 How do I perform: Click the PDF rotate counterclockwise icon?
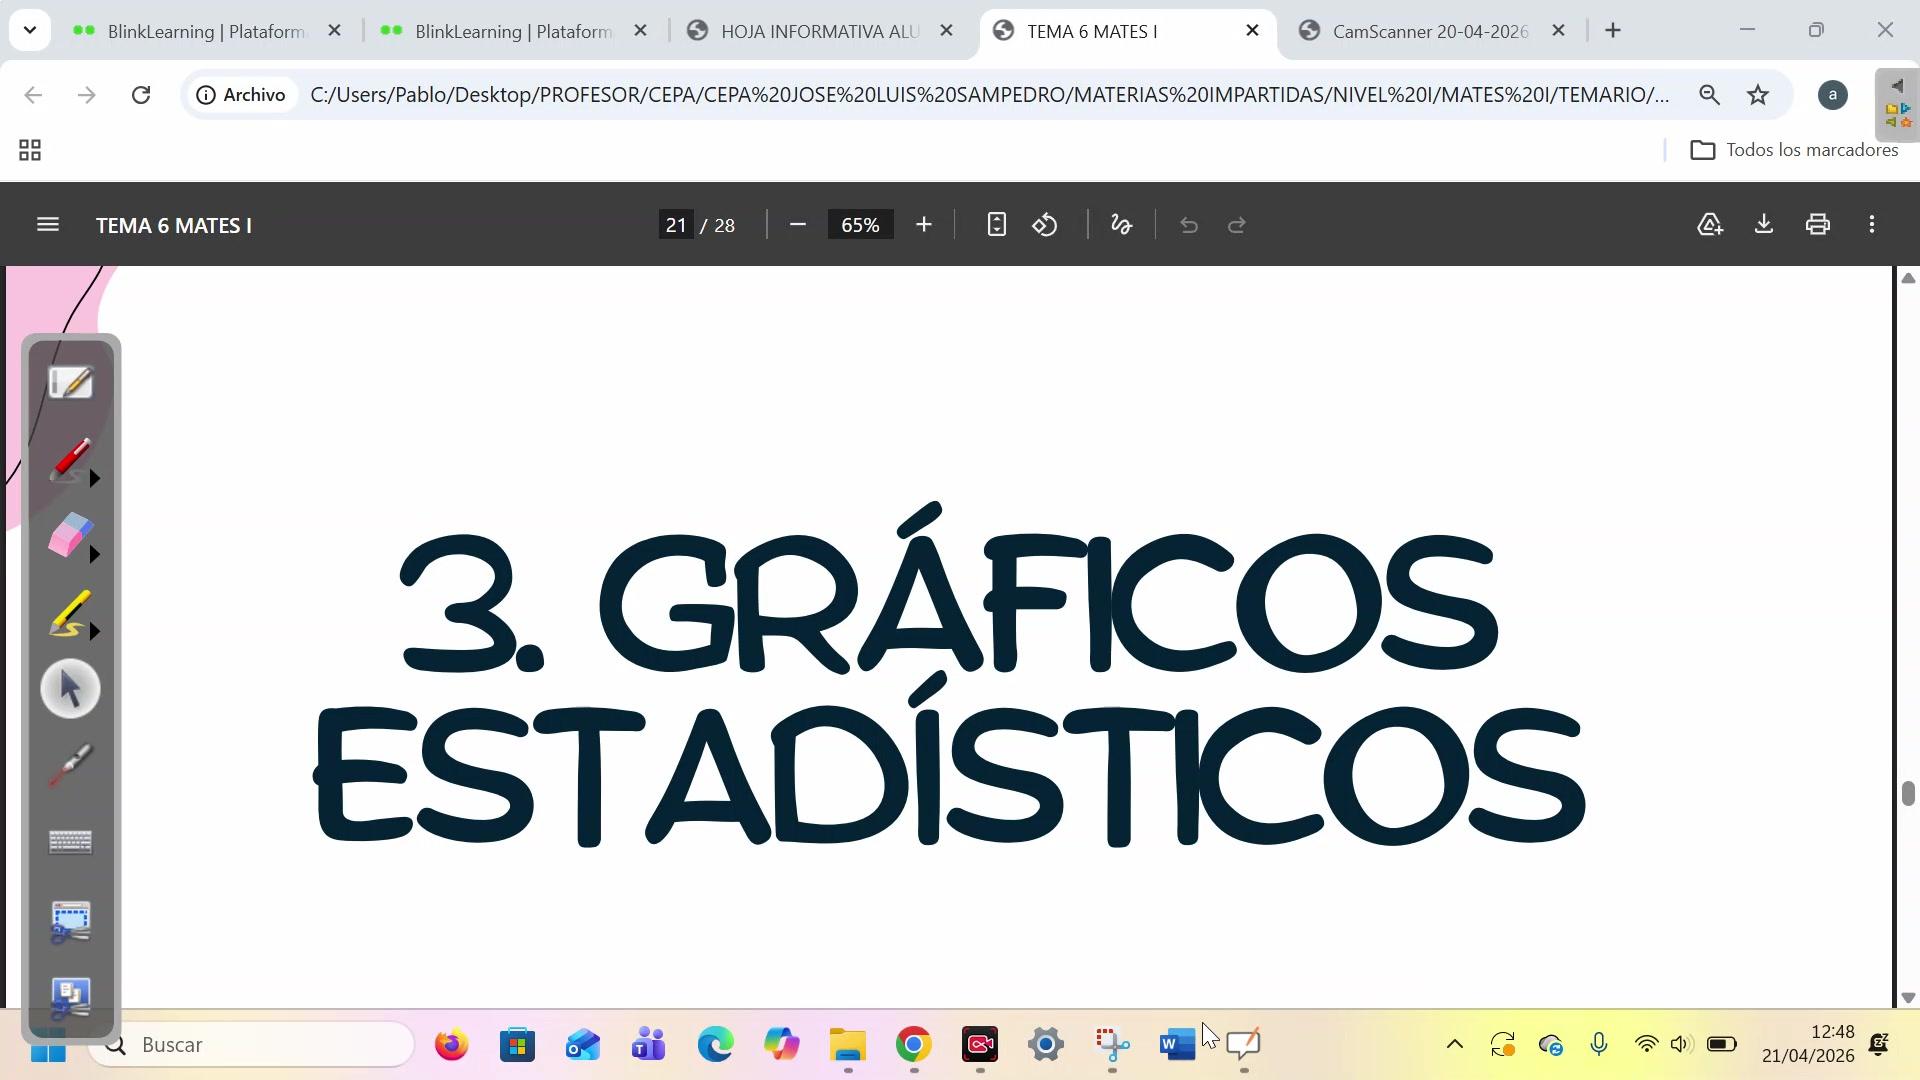1045,225
